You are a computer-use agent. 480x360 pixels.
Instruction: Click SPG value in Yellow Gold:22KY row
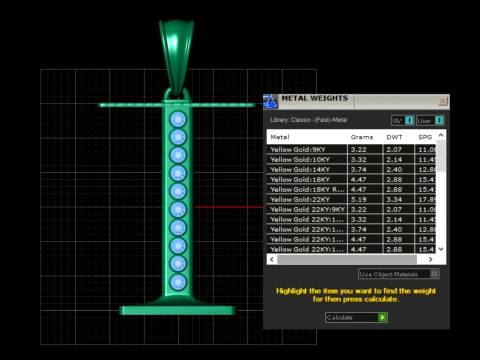(427, 199)
